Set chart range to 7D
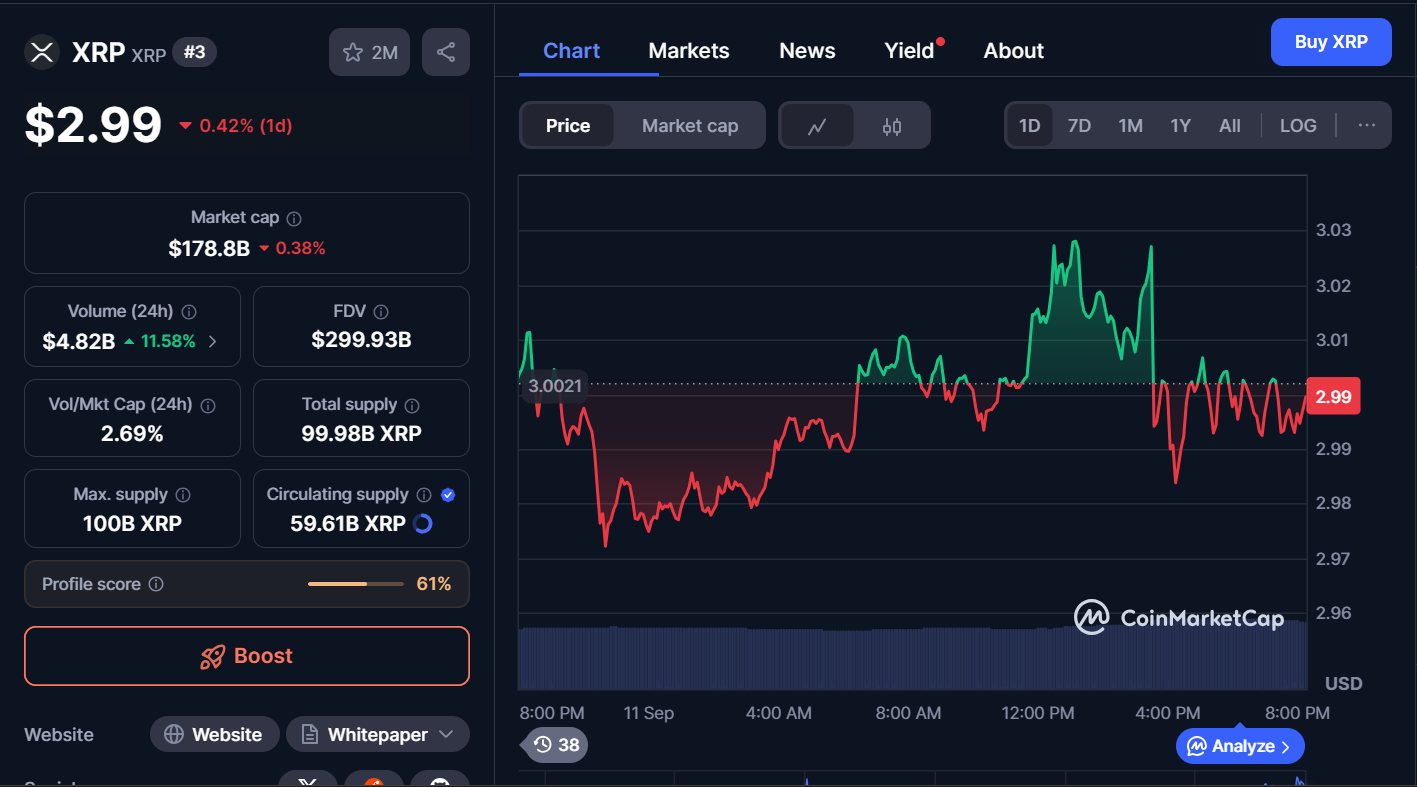1417x787 pixels. 1080,126
